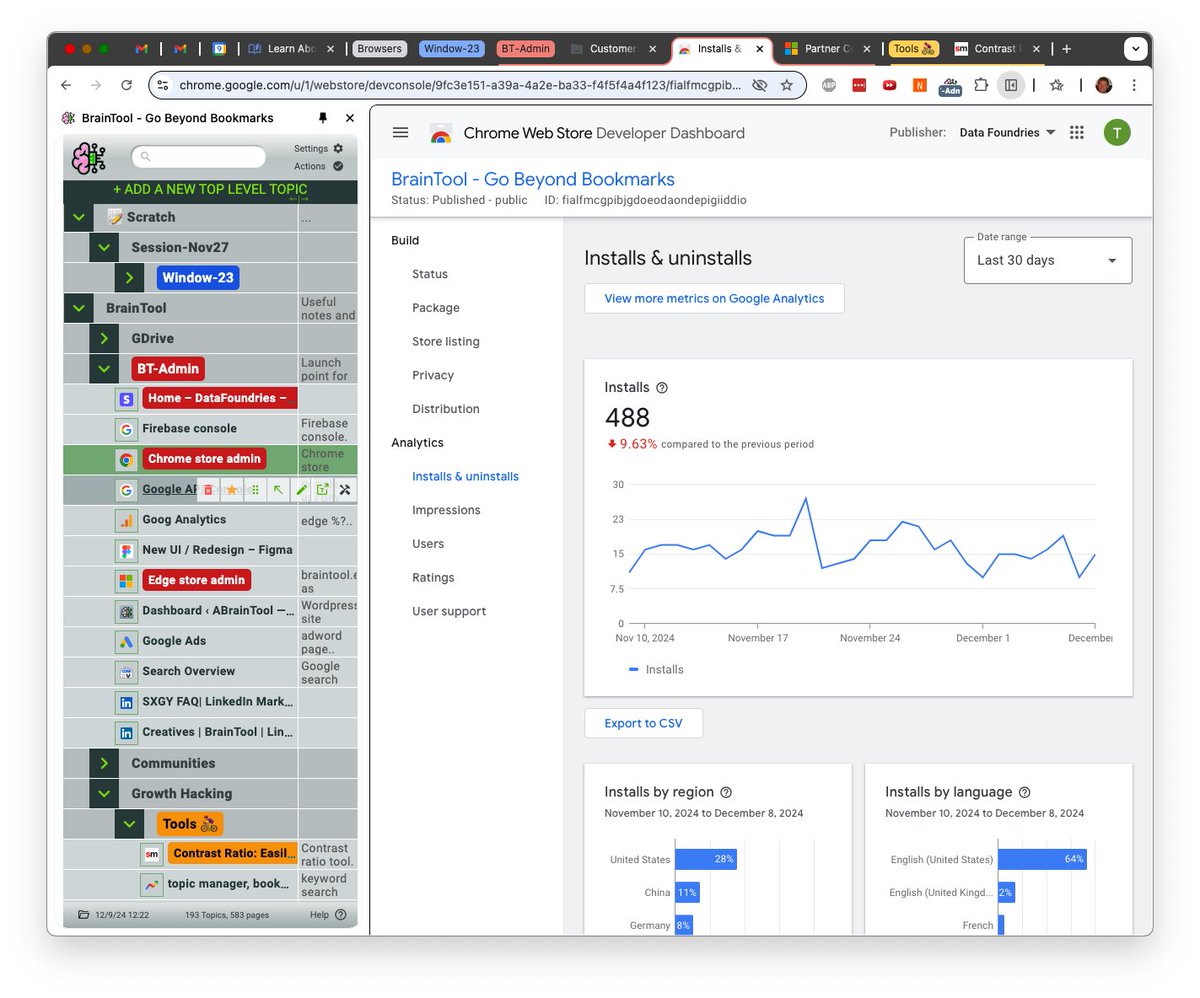Click the help icon next to Installs

(x=662, y=388)
